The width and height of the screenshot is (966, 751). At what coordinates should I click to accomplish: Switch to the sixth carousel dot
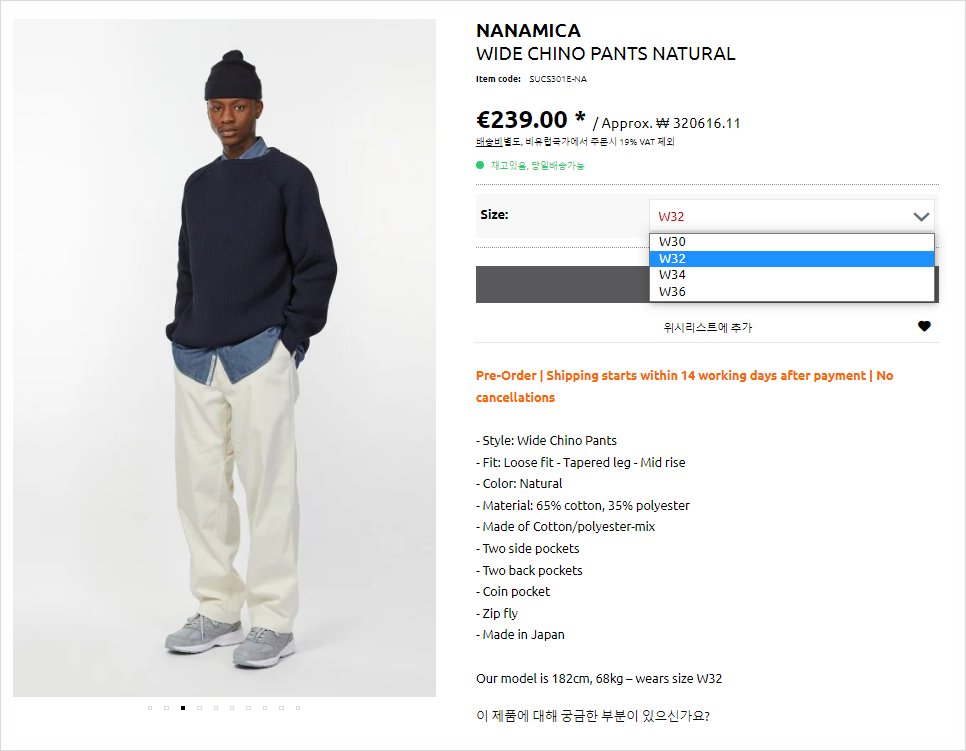(x=232, y=708)
